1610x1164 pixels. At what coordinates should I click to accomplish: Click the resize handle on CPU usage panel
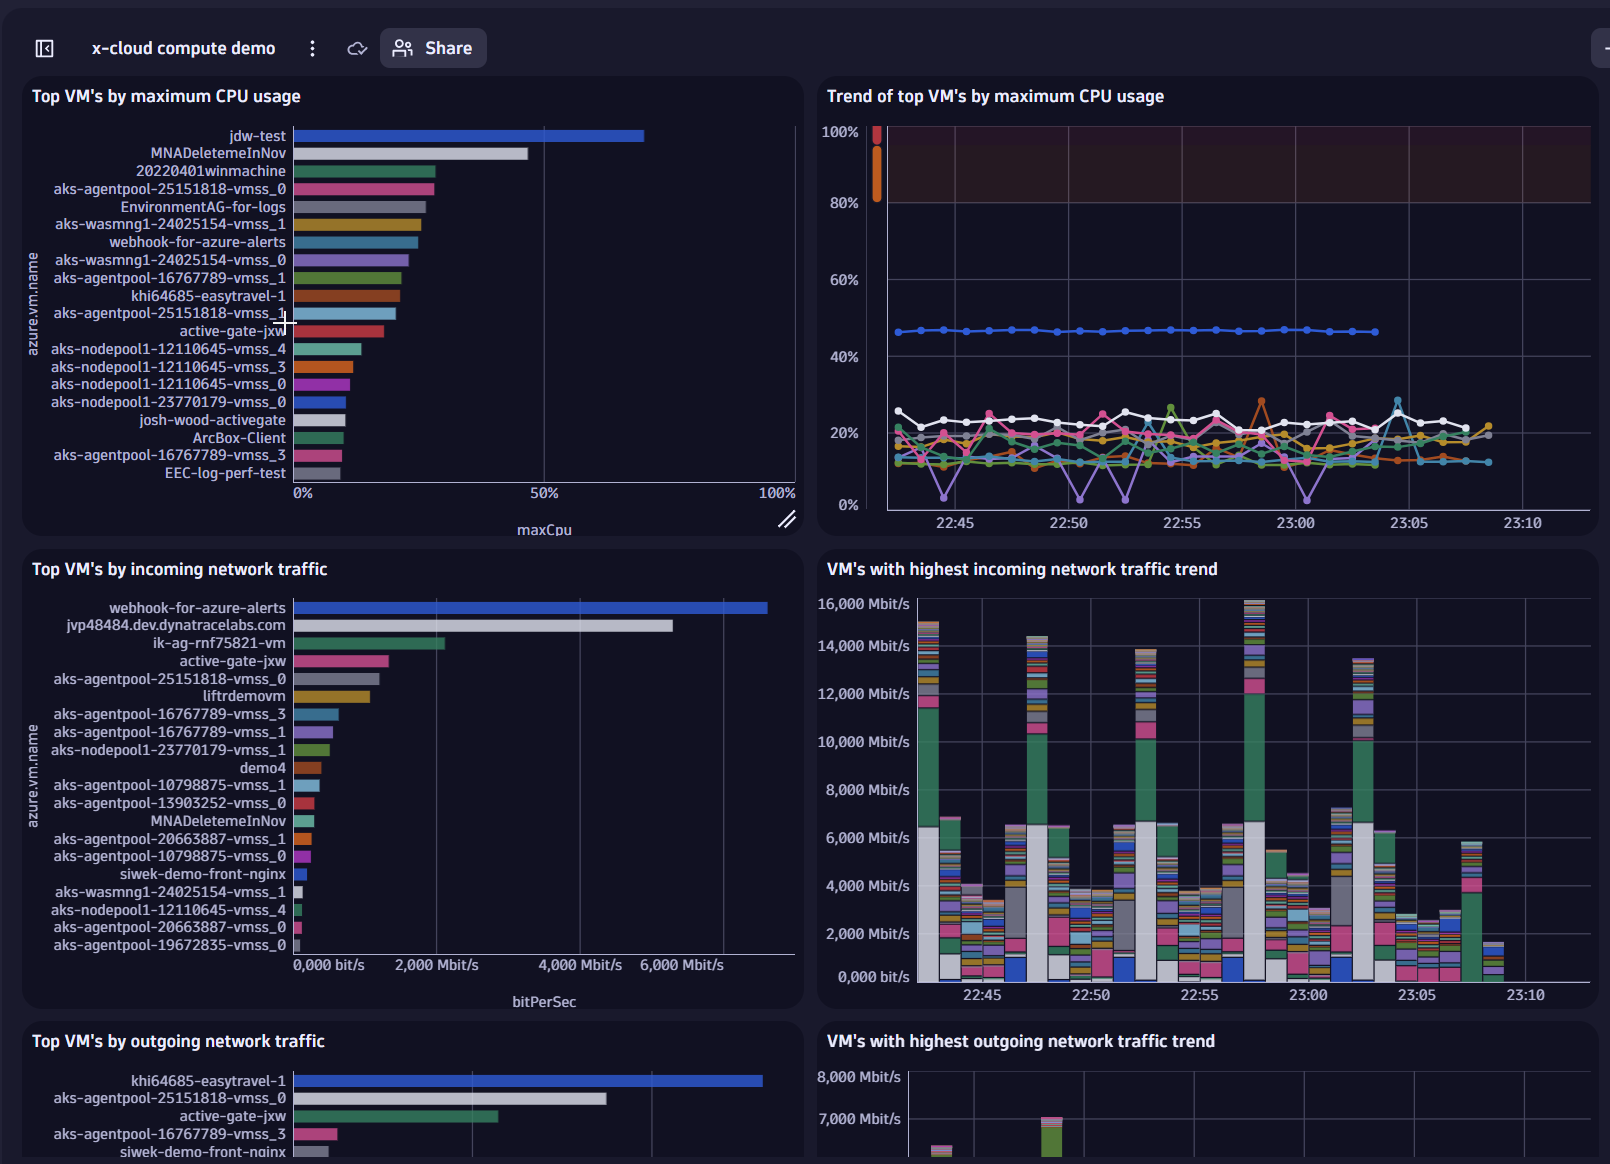787,520
